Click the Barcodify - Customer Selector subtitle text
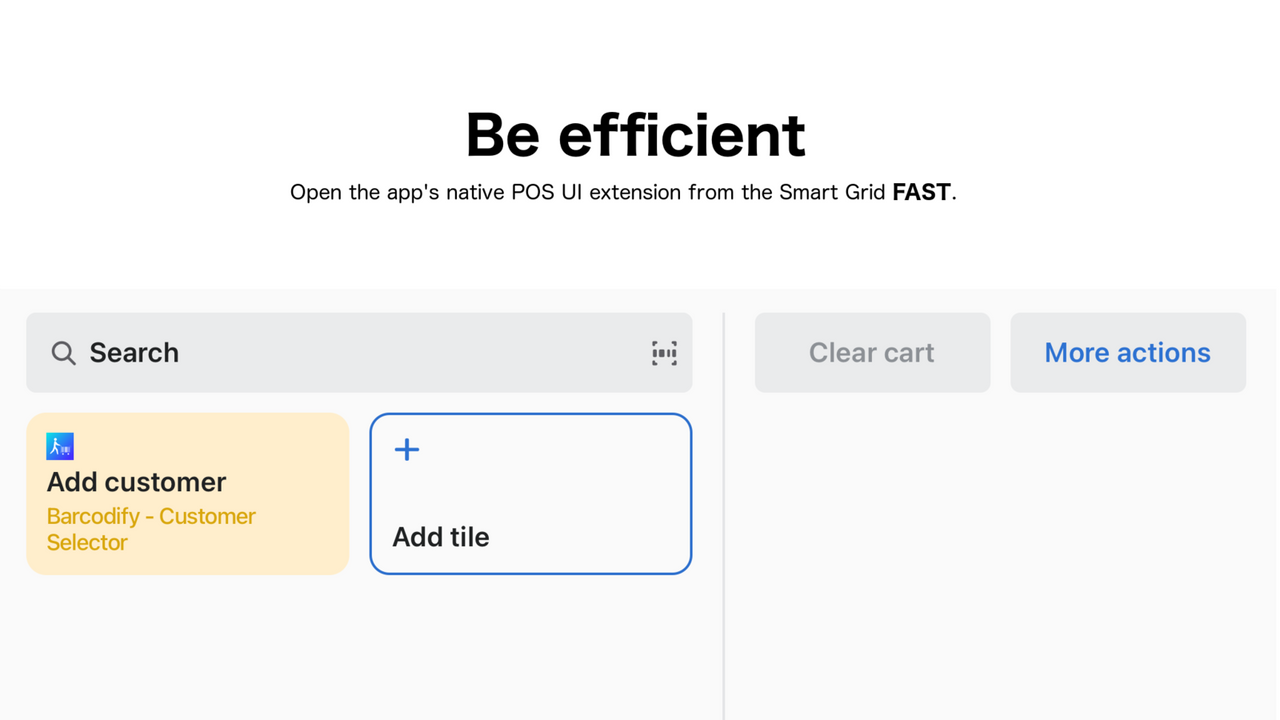 pyautogui.click(x=151, y=529)
